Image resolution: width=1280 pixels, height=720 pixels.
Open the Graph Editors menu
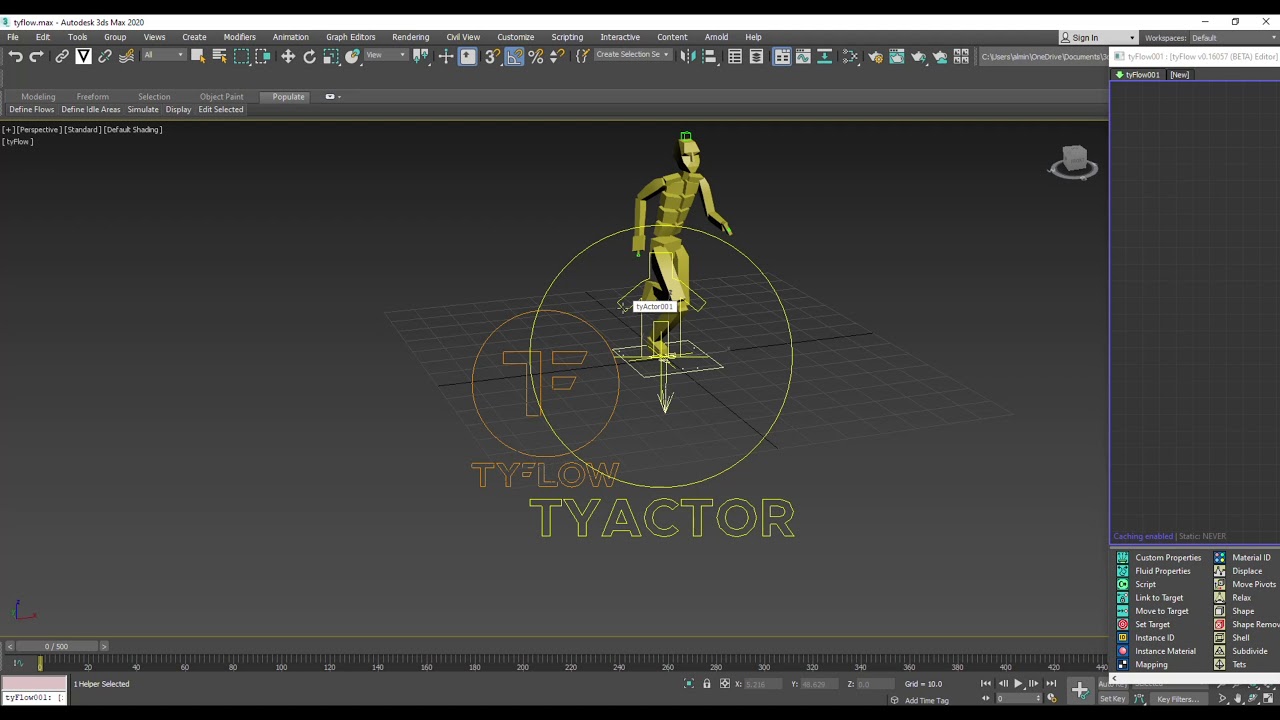pos(351,37)
